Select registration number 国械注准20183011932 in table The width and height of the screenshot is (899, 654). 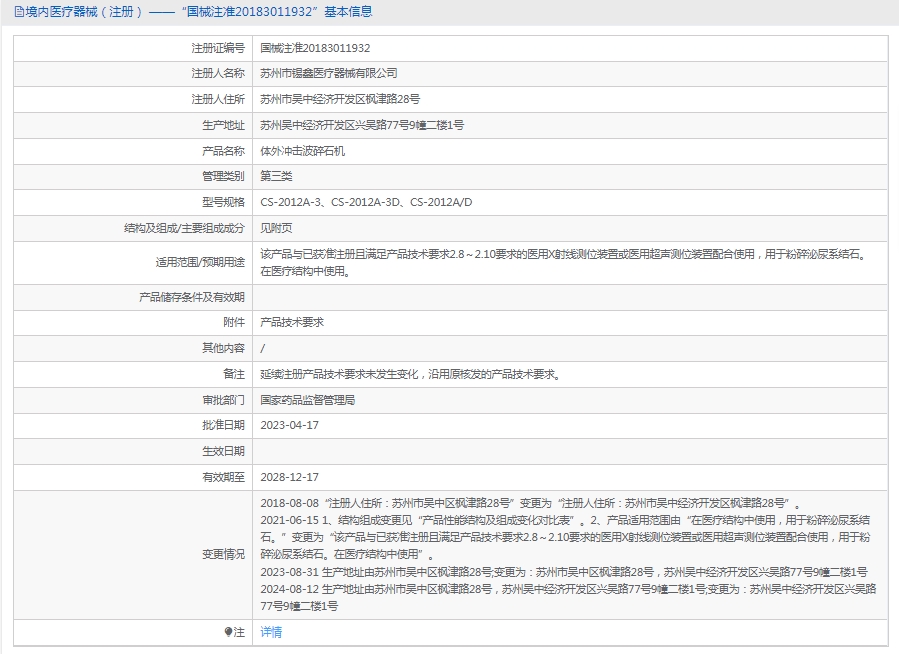(x=315, y=48)
